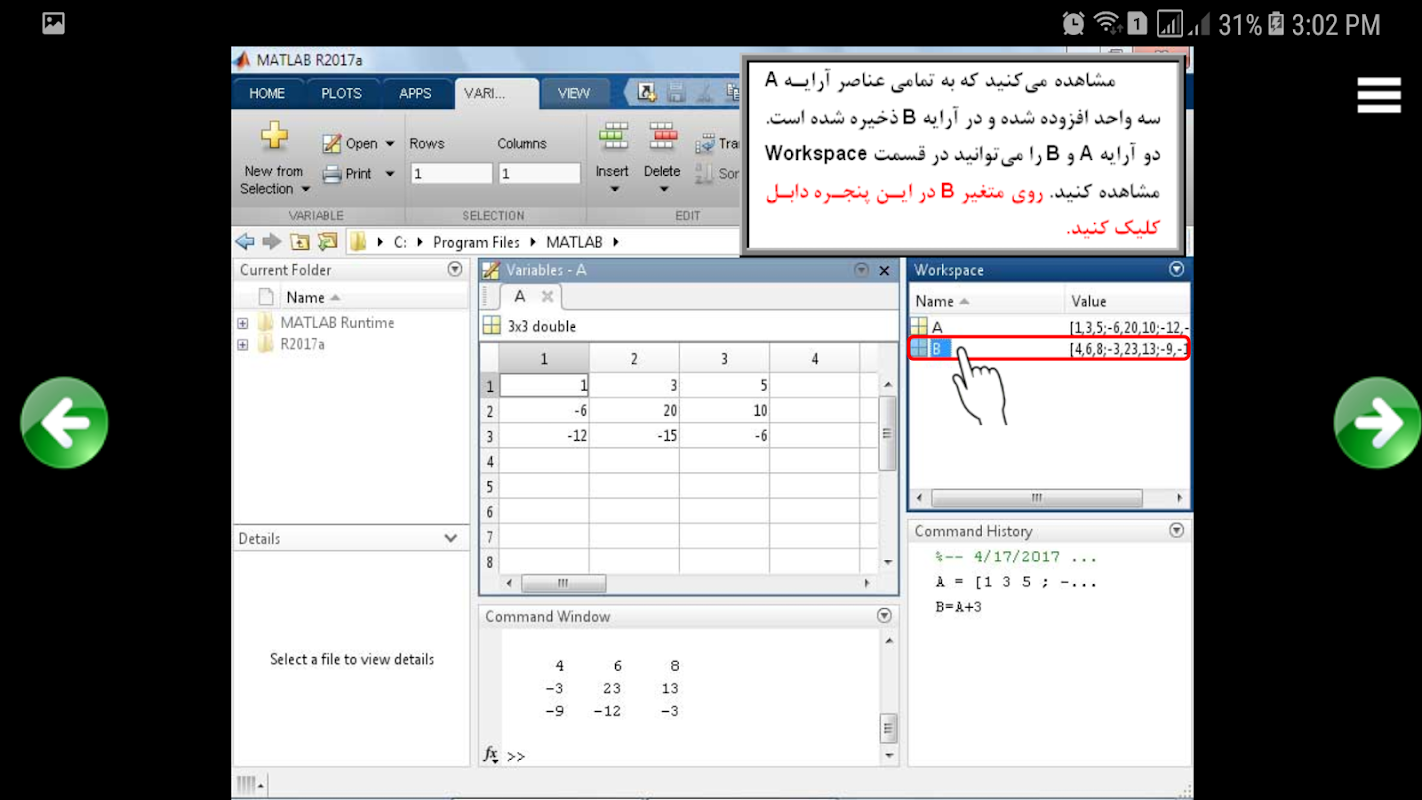This screenshot has height=800, width=1422.
Task: Tap the green next arrow button
Action: [1377, 422]
